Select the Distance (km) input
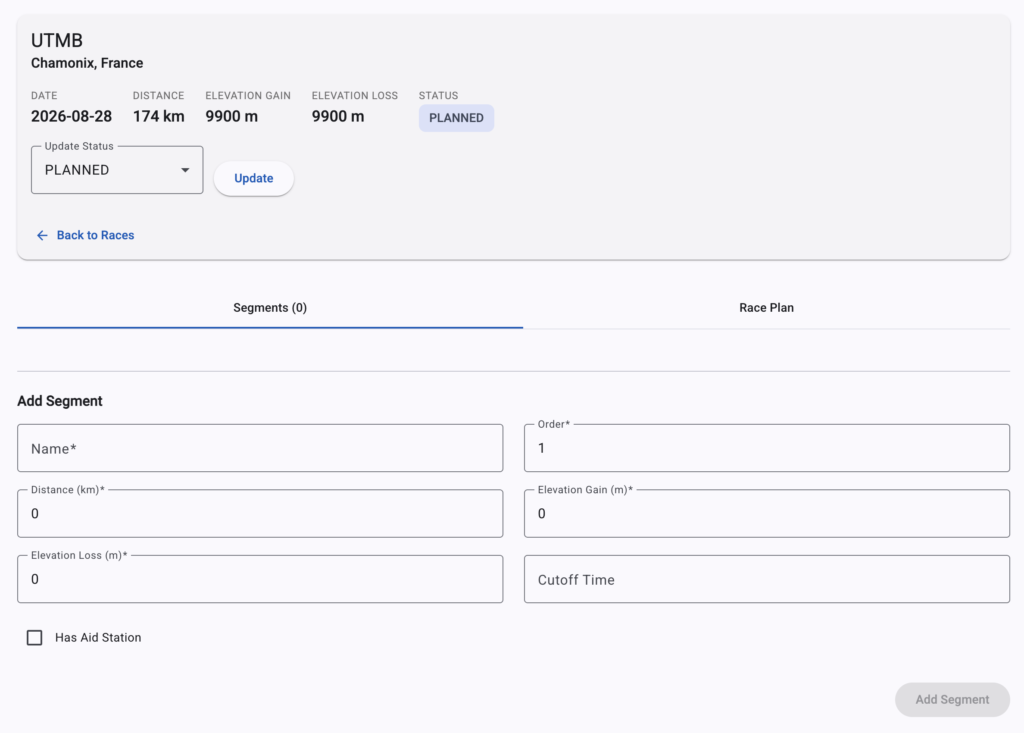The width and height of the screenshot is (1024, 733). click(x=260, y=514)
